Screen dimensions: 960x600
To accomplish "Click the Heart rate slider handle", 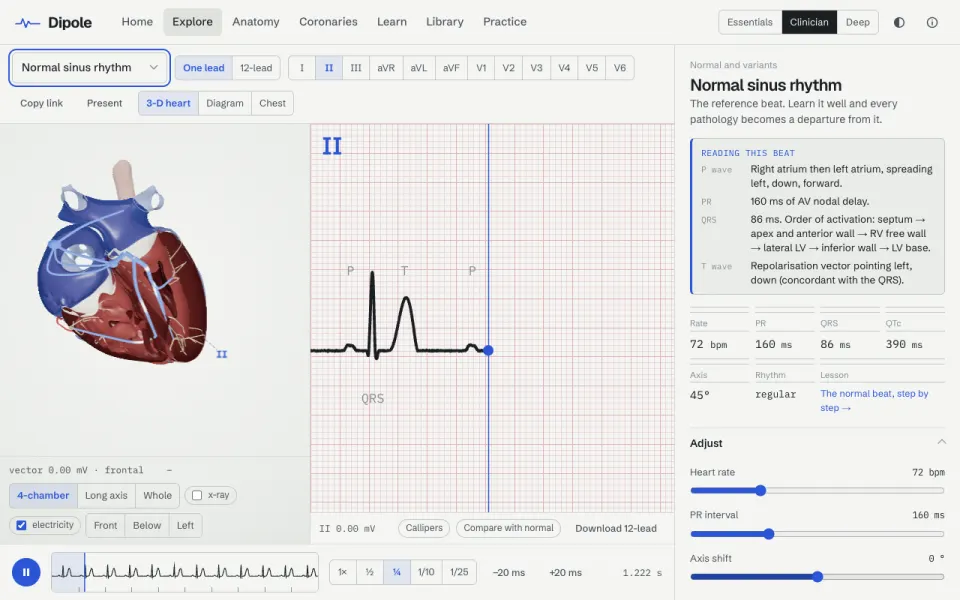I will [x=760, y=490].
